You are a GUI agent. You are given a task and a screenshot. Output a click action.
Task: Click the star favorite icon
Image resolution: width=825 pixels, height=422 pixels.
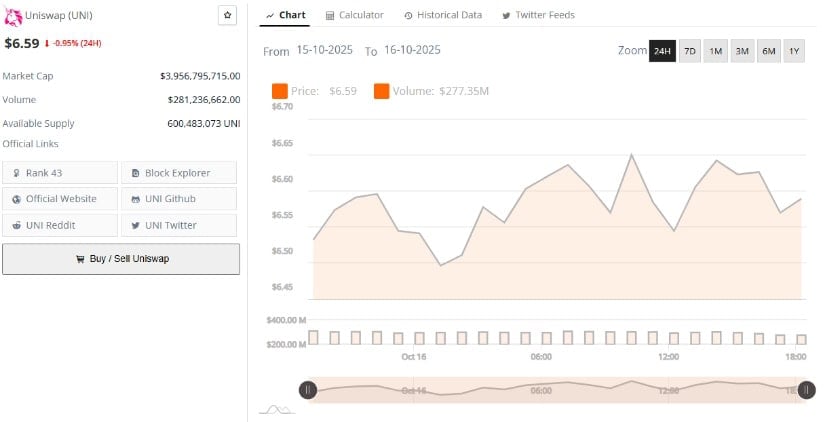click(x=227, y=15)
